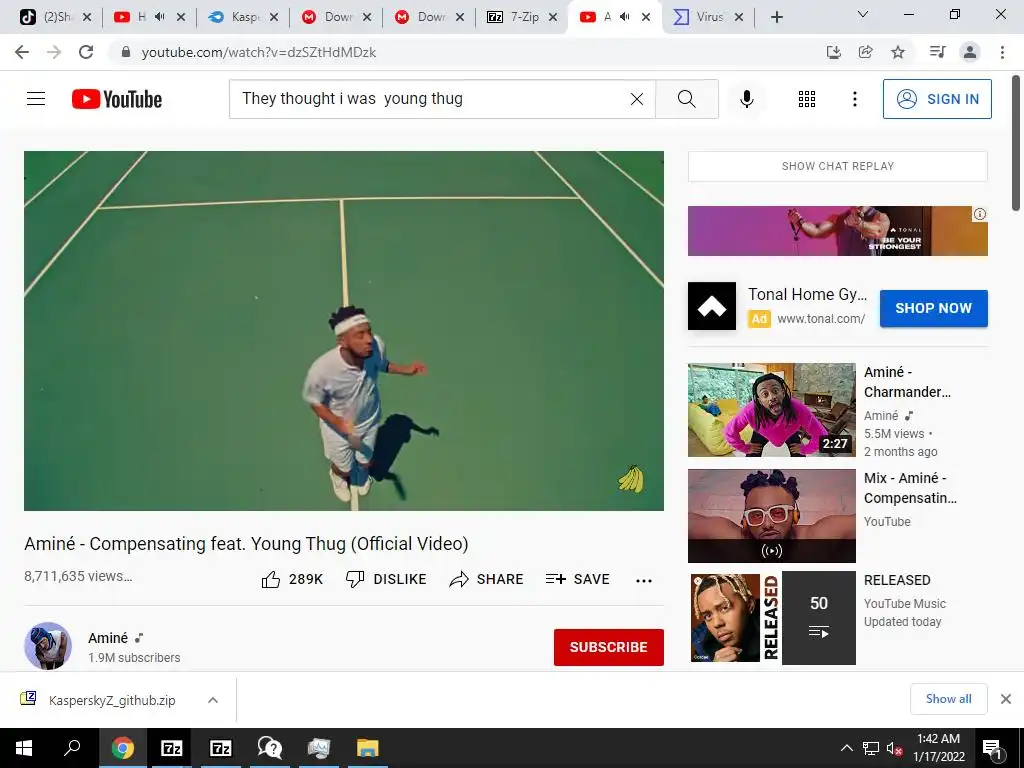This screenshot has height=768, width=1024.
Task: Open Chrome three-dot menu
Action: (x=1002, y=52)
